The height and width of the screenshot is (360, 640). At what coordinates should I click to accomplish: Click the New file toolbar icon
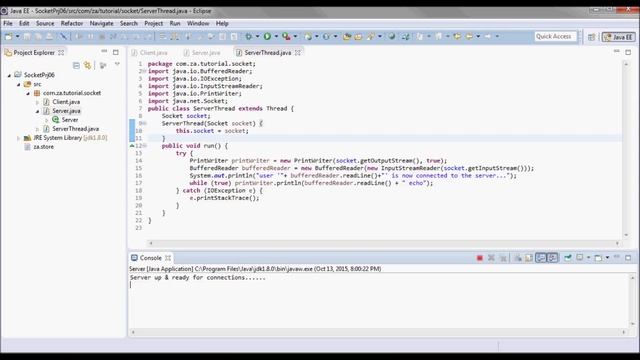click(x=8, y=37)
